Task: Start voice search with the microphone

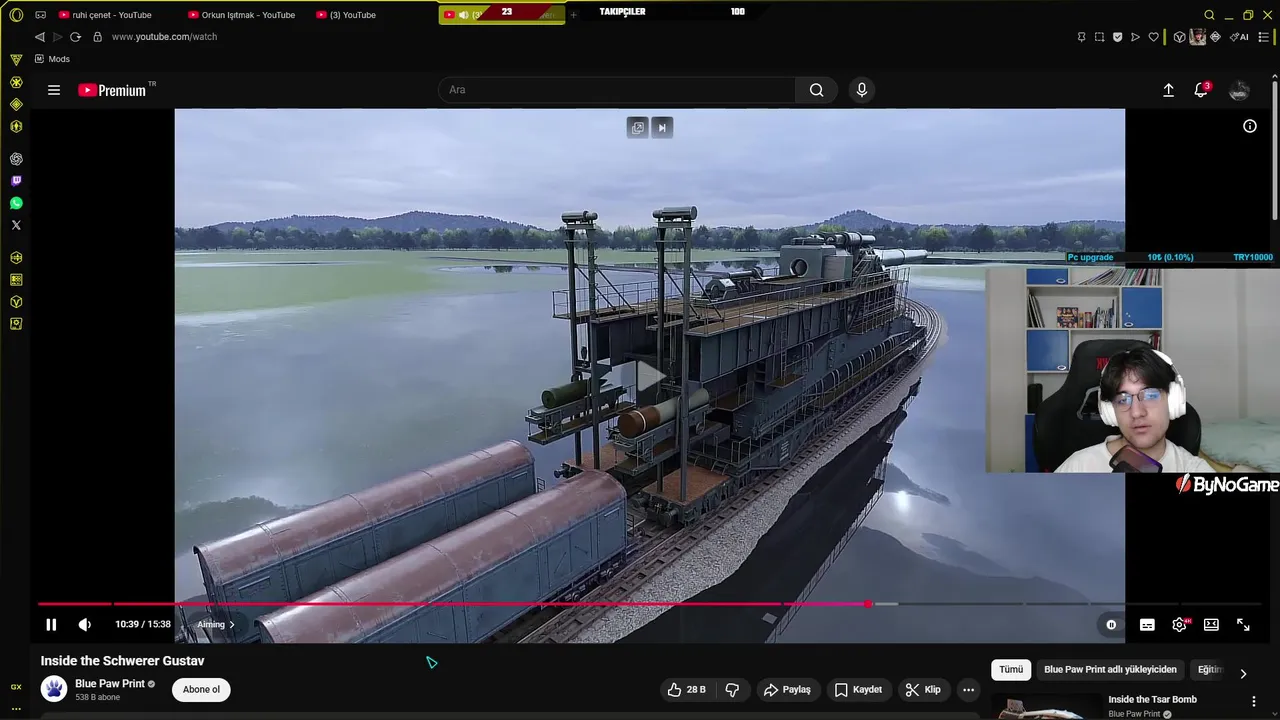Action: coord(862,90)
